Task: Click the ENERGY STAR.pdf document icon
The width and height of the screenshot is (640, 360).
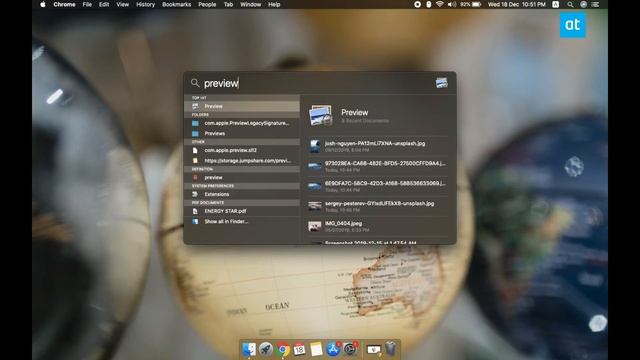Action: [195, 211]
